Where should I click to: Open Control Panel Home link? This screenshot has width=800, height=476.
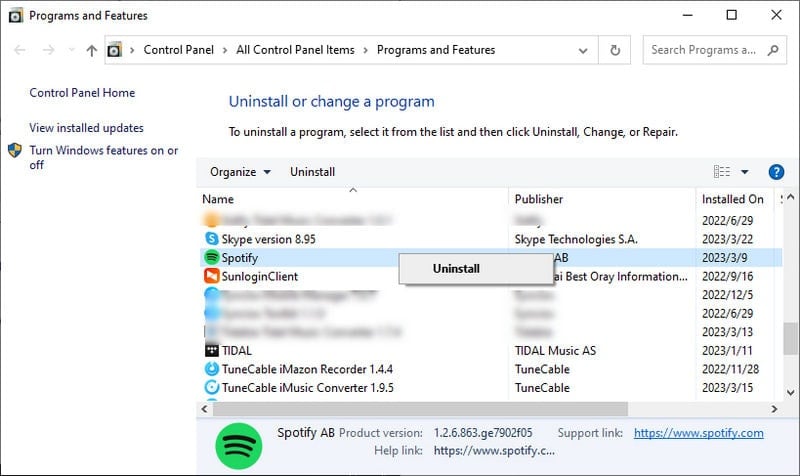pyautogui.click(x=82, y=93)
